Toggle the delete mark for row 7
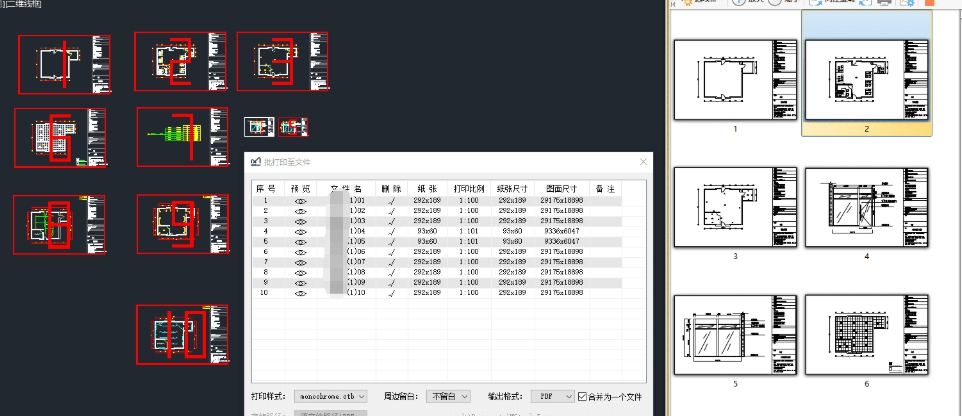 tap(391, 262)
